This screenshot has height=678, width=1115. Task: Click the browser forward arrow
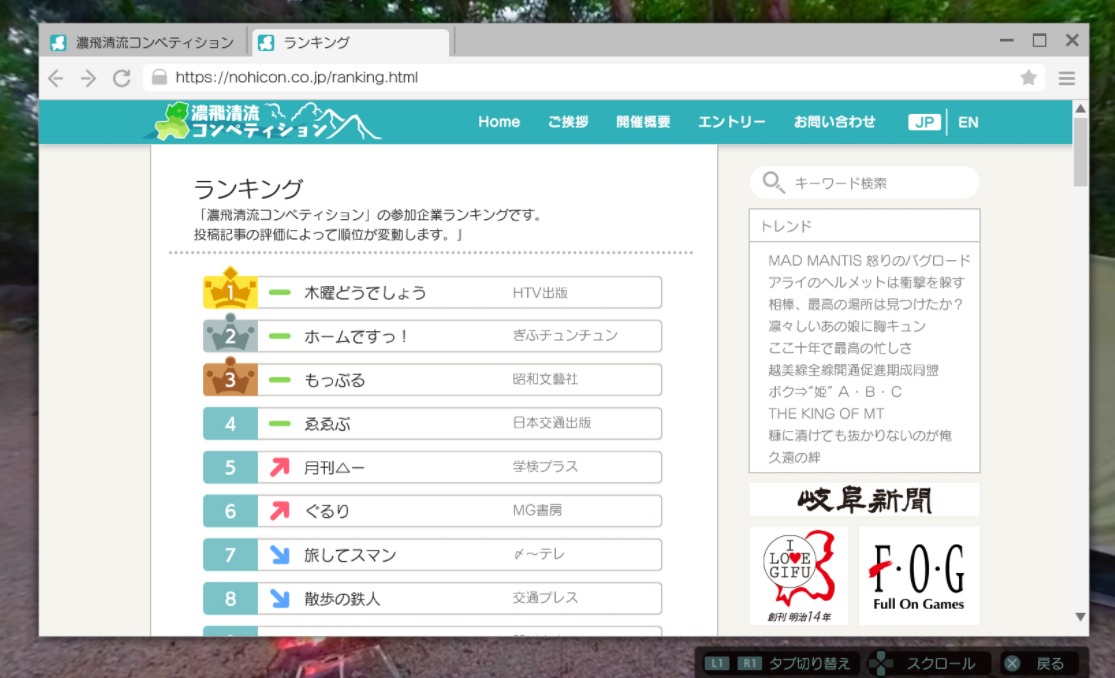point(88,78)
